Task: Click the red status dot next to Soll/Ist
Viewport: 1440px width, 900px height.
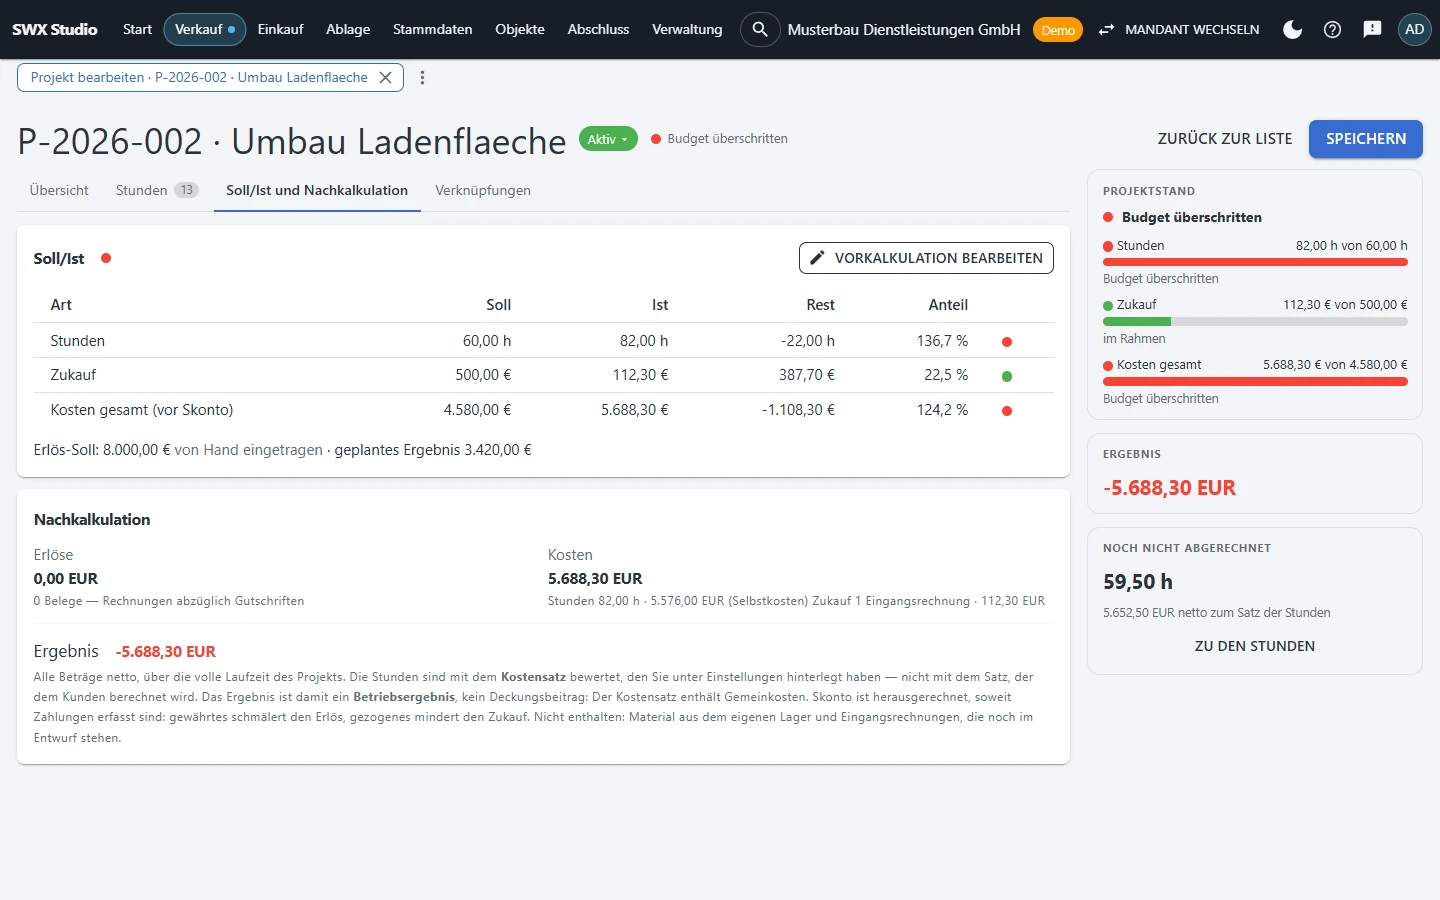Action: point(106,258)
